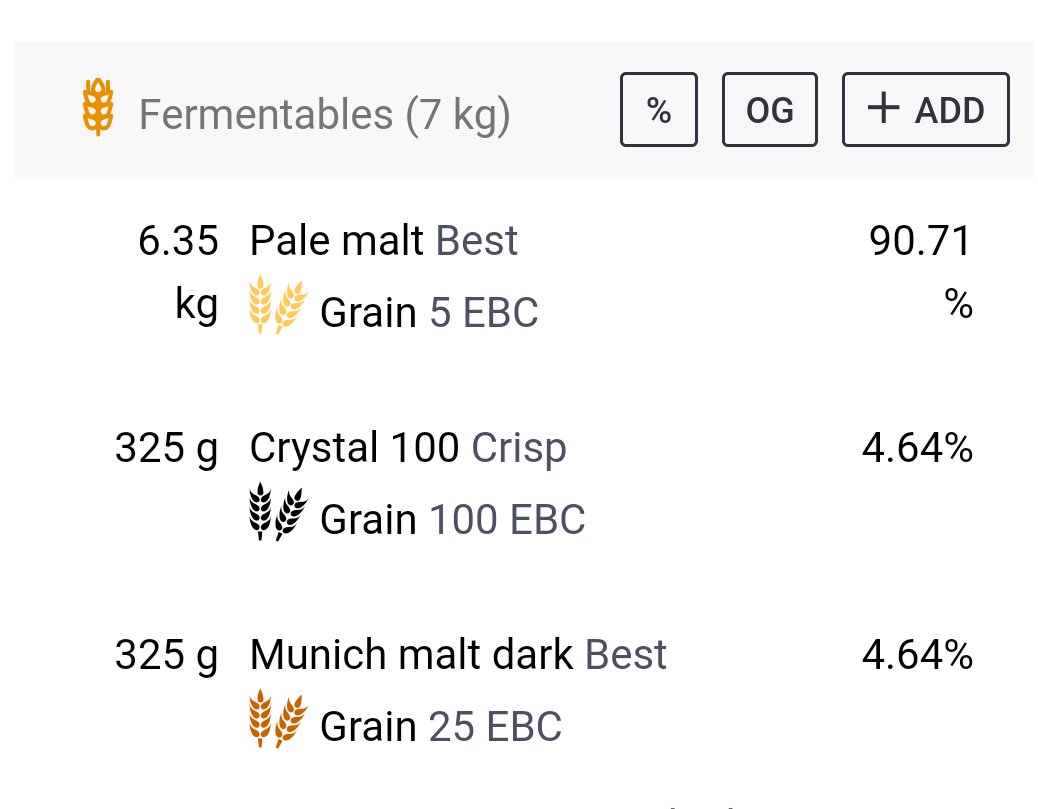Click Munich malt's 4.64% share

coord(918,655)
